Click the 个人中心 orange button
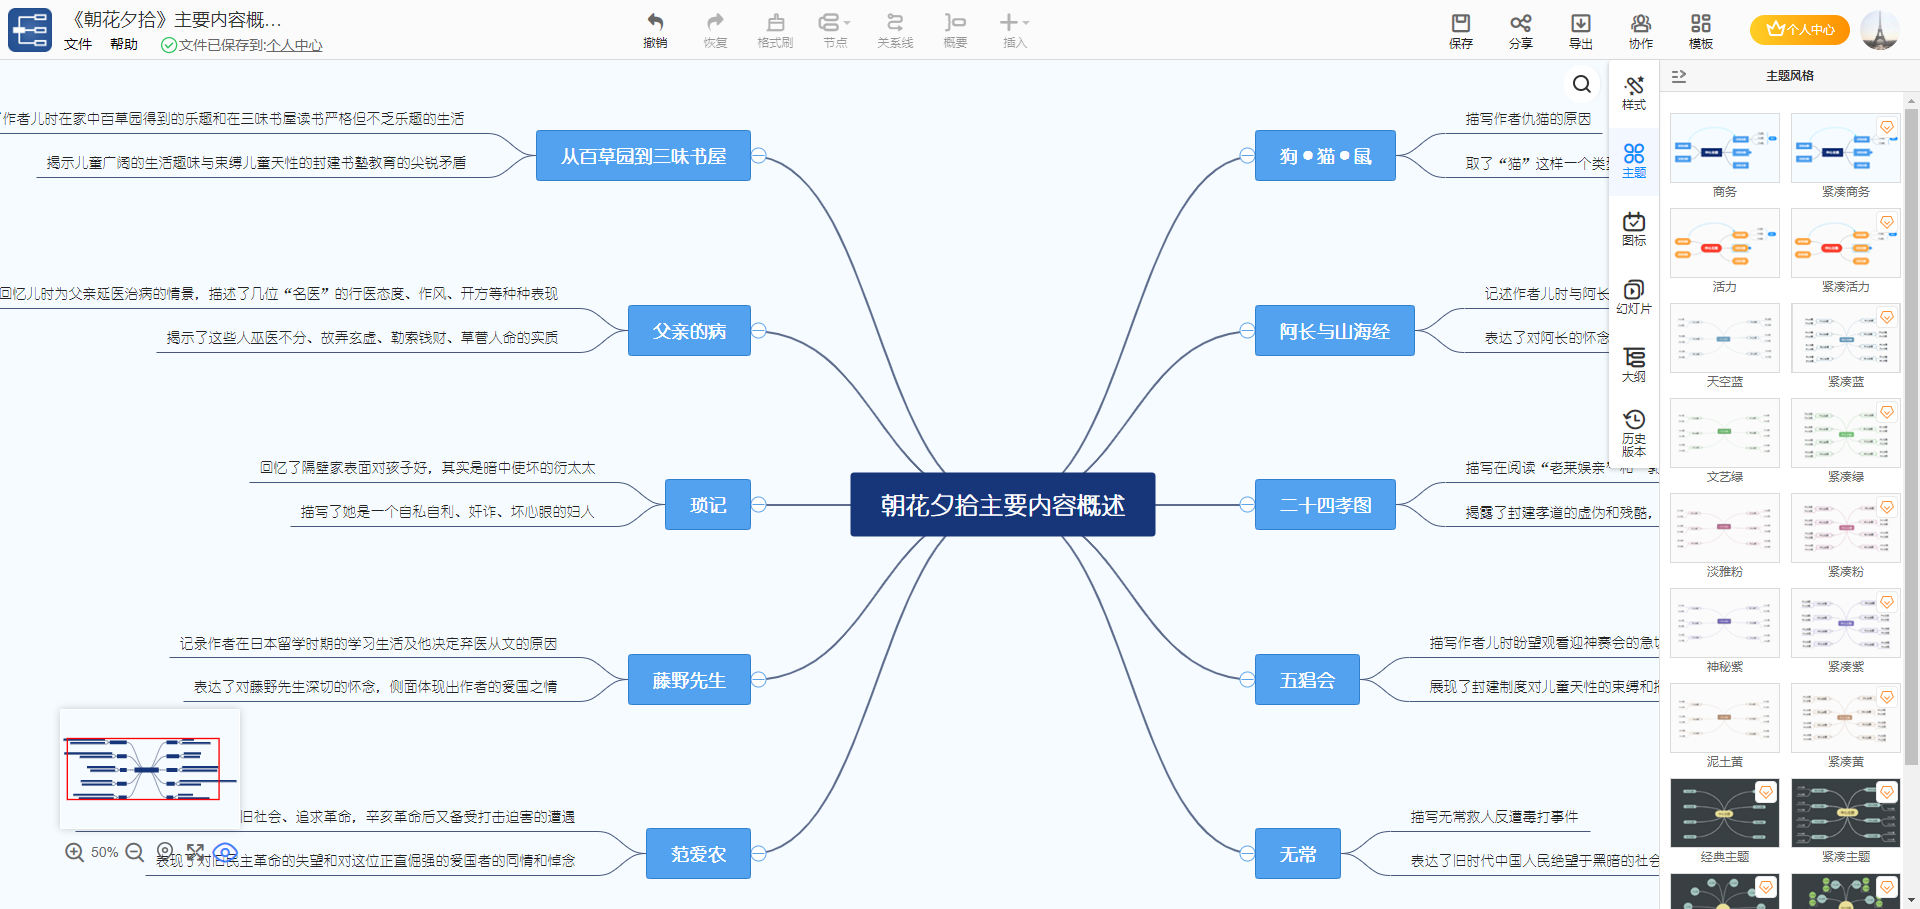Viewport: 1920px width, 909px height. click(1800, 30)
